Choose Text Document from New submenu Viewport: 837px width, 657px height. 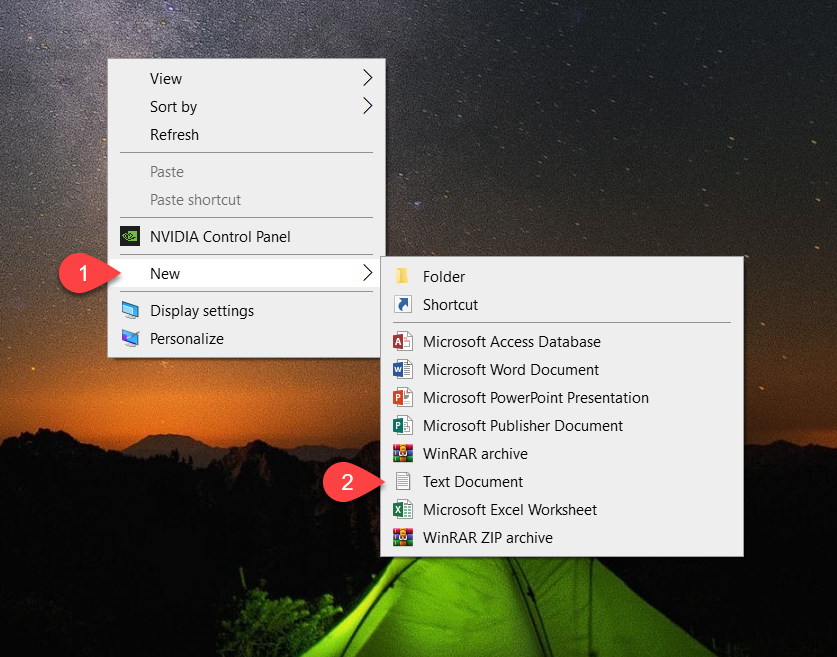[x=473, y=482]
